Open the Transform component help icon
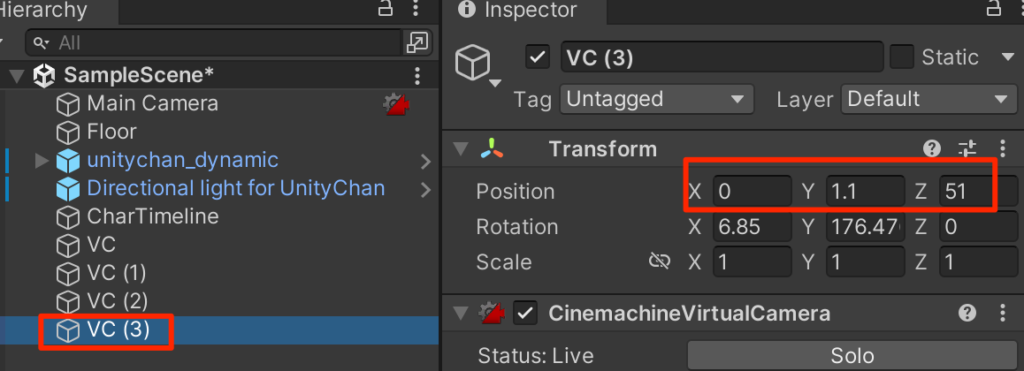Image resolution: width=1024 pixels, height=371 pixels. [x=932, y=149]
